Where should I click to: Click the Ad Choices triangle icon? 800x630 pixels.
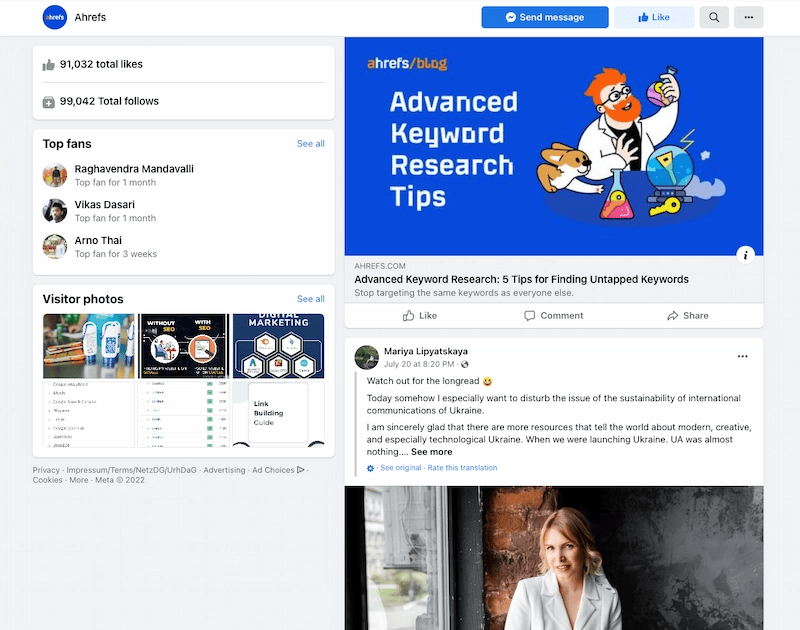point(301,470)
